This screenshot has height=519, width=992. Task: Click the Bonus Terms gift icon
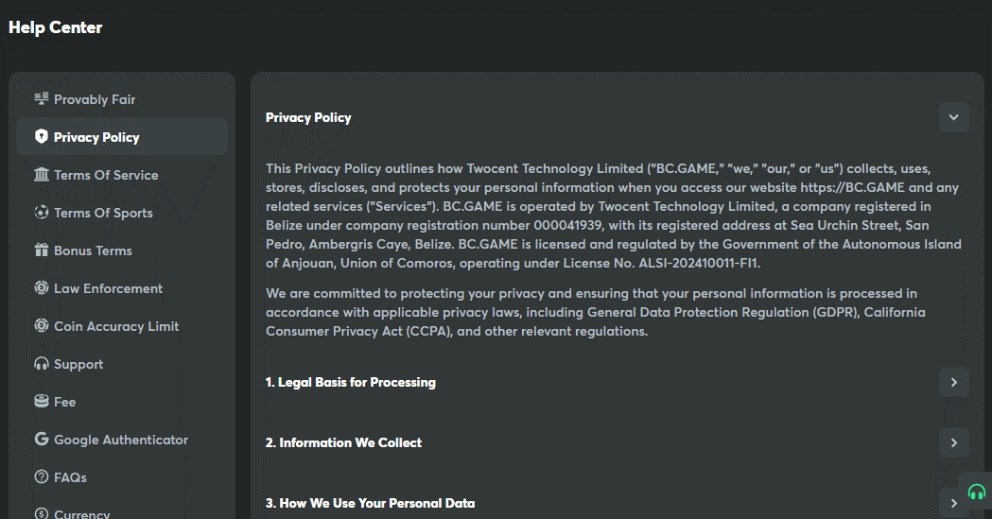click(41, 251)
